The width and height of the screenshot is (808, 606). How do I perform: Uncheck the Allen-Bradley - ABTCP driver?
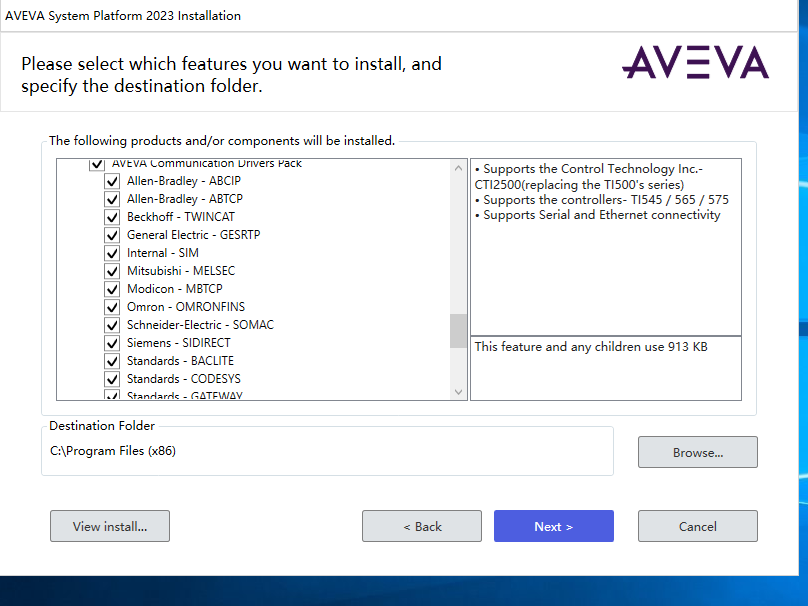(x=112, y=199)
